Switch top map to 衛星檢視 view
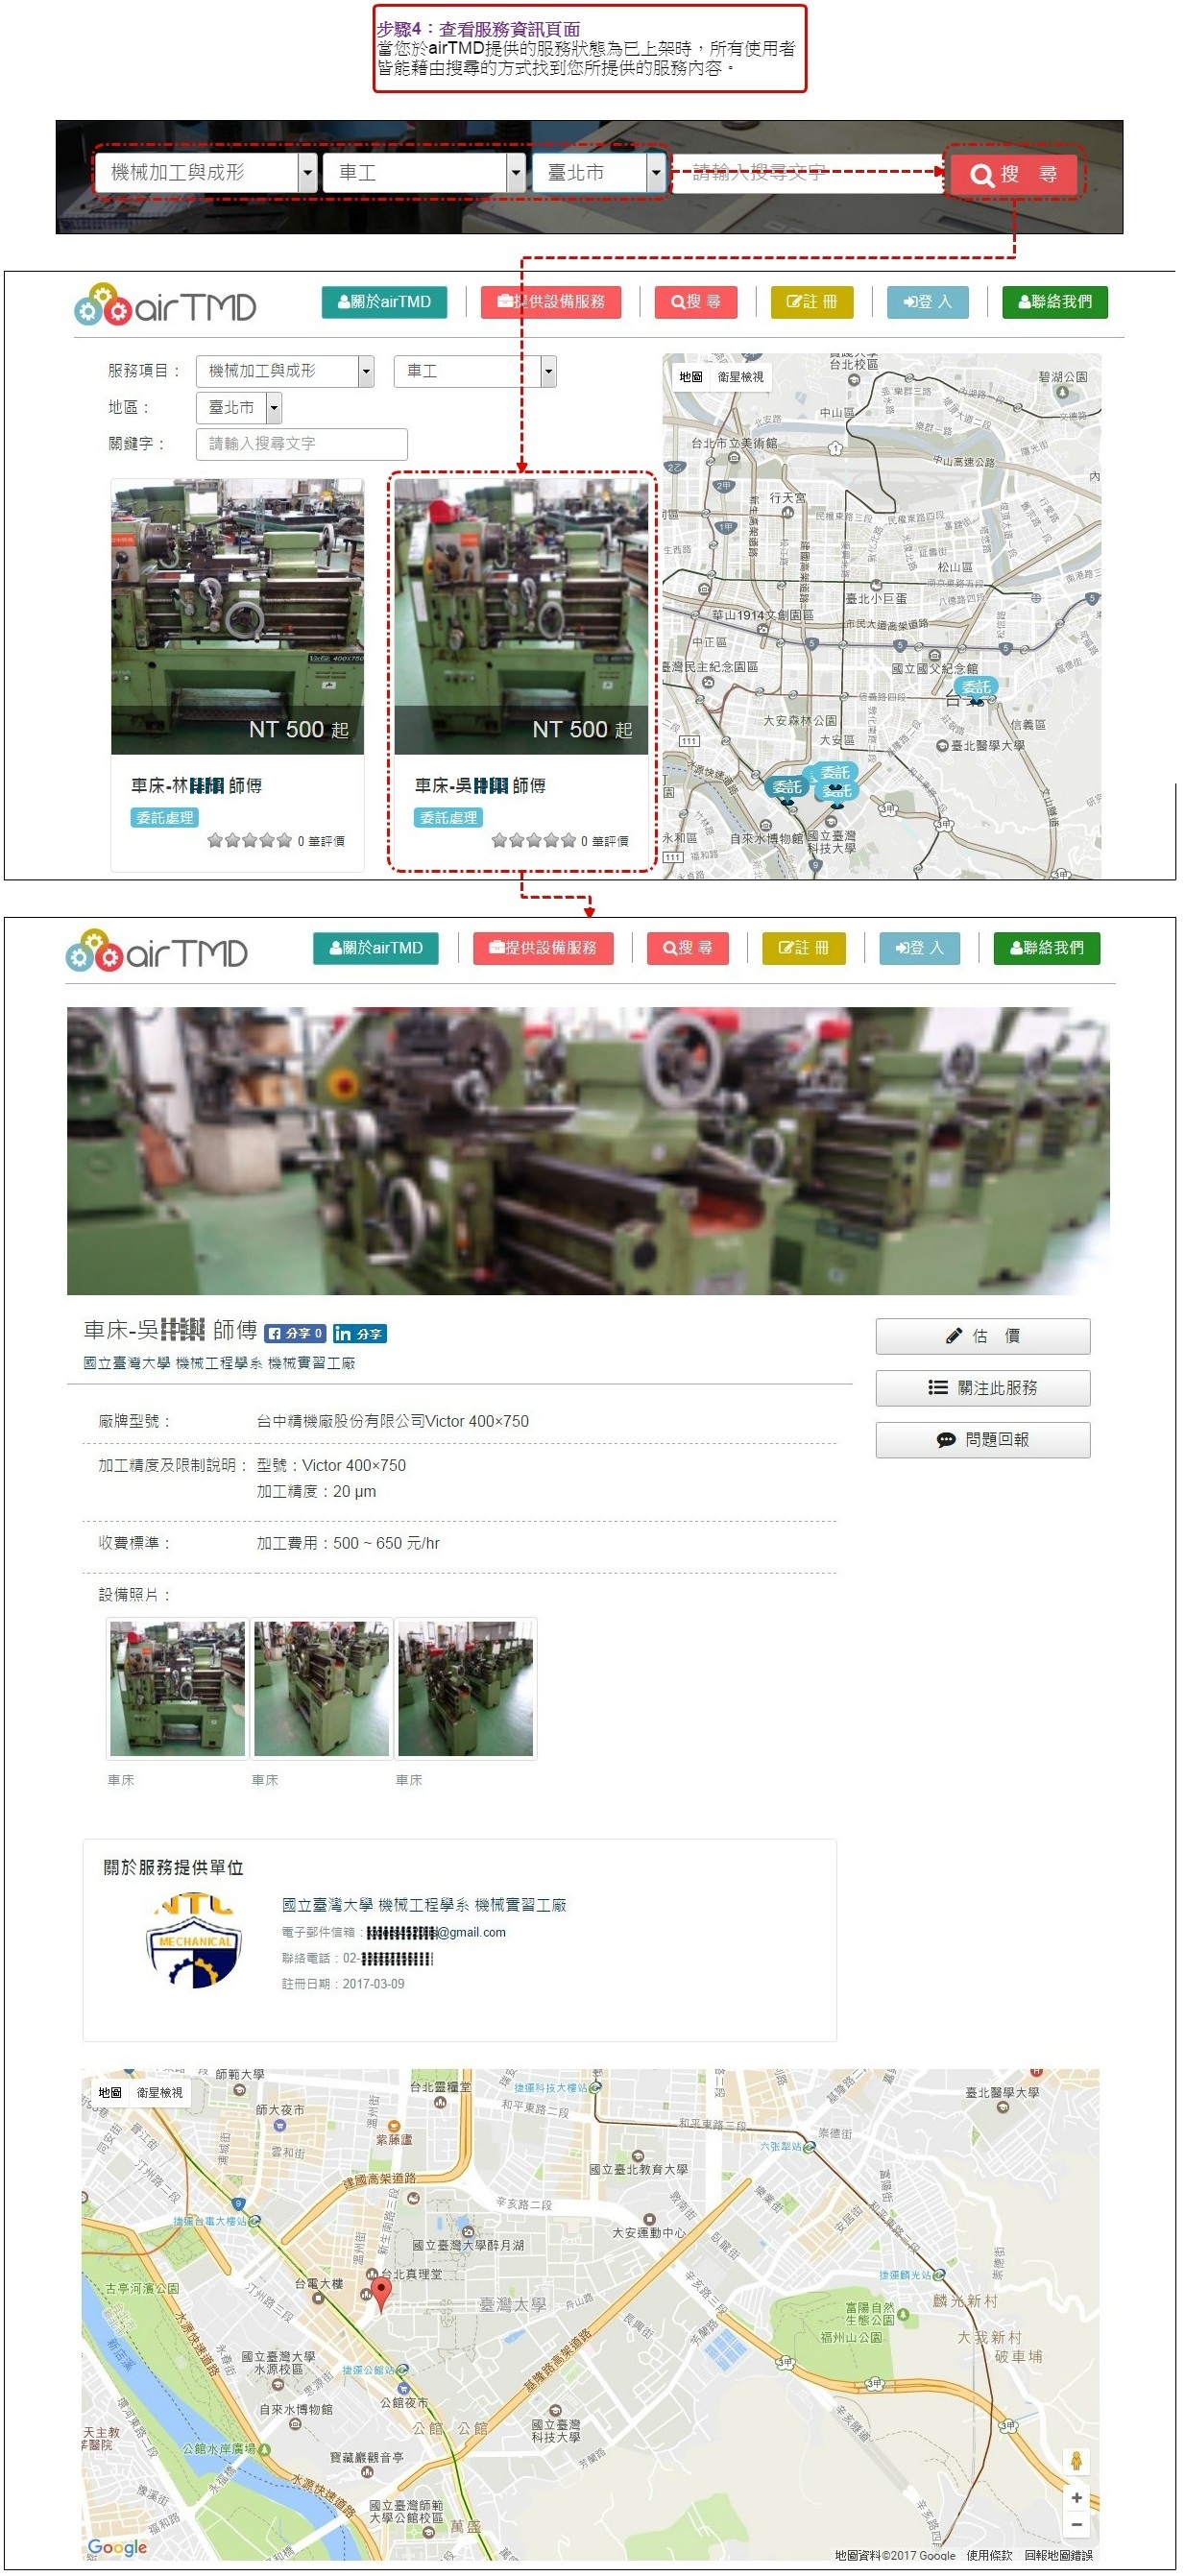 (740, 377)
